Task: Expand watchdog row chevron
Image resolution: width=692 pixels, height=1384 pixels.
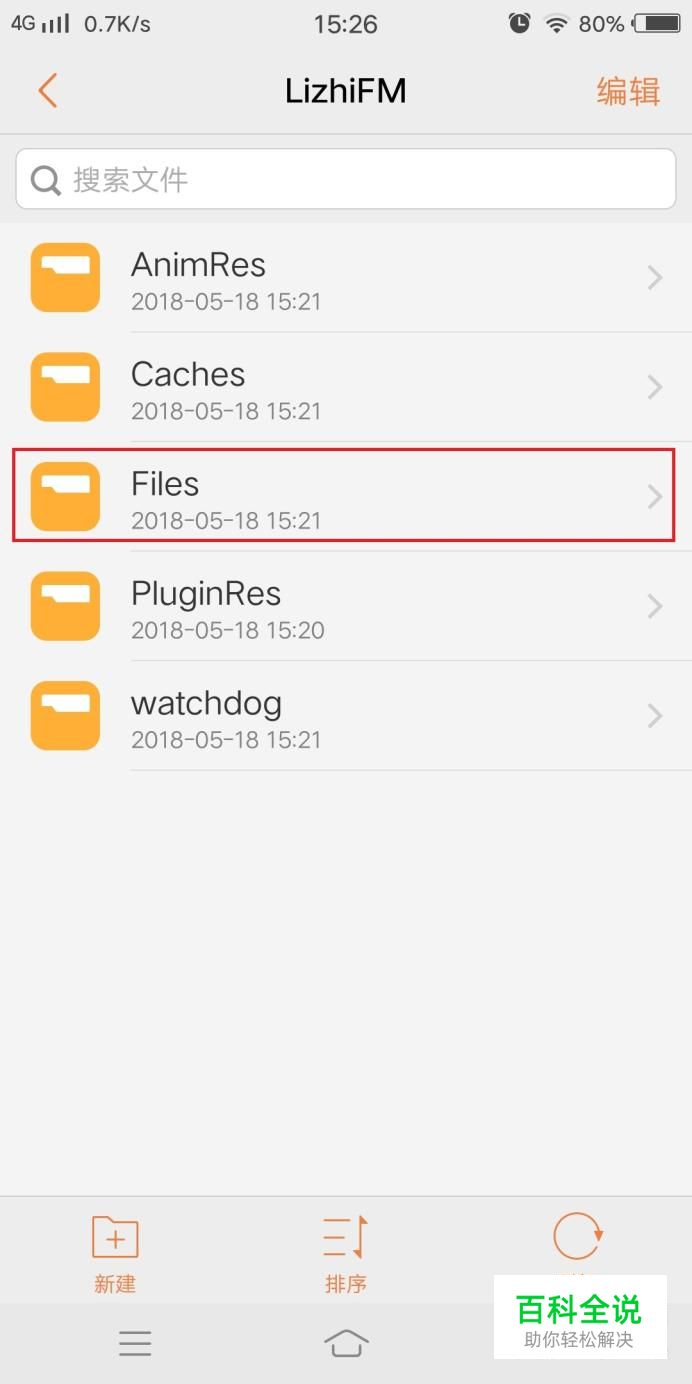Action: click(x=655, y=716)
